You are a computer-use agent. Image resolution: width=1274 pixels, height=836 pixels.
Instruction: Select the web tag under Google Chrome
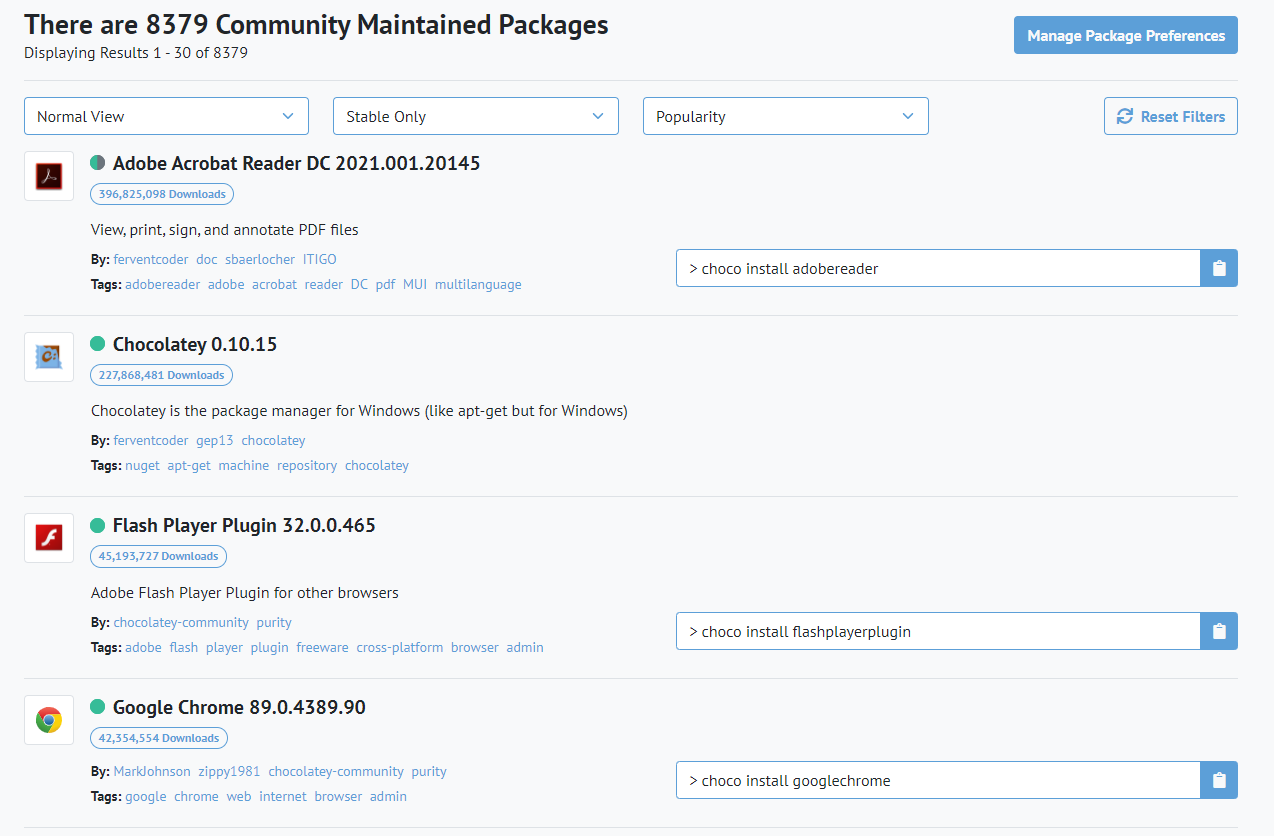click(x=239, y=796)
